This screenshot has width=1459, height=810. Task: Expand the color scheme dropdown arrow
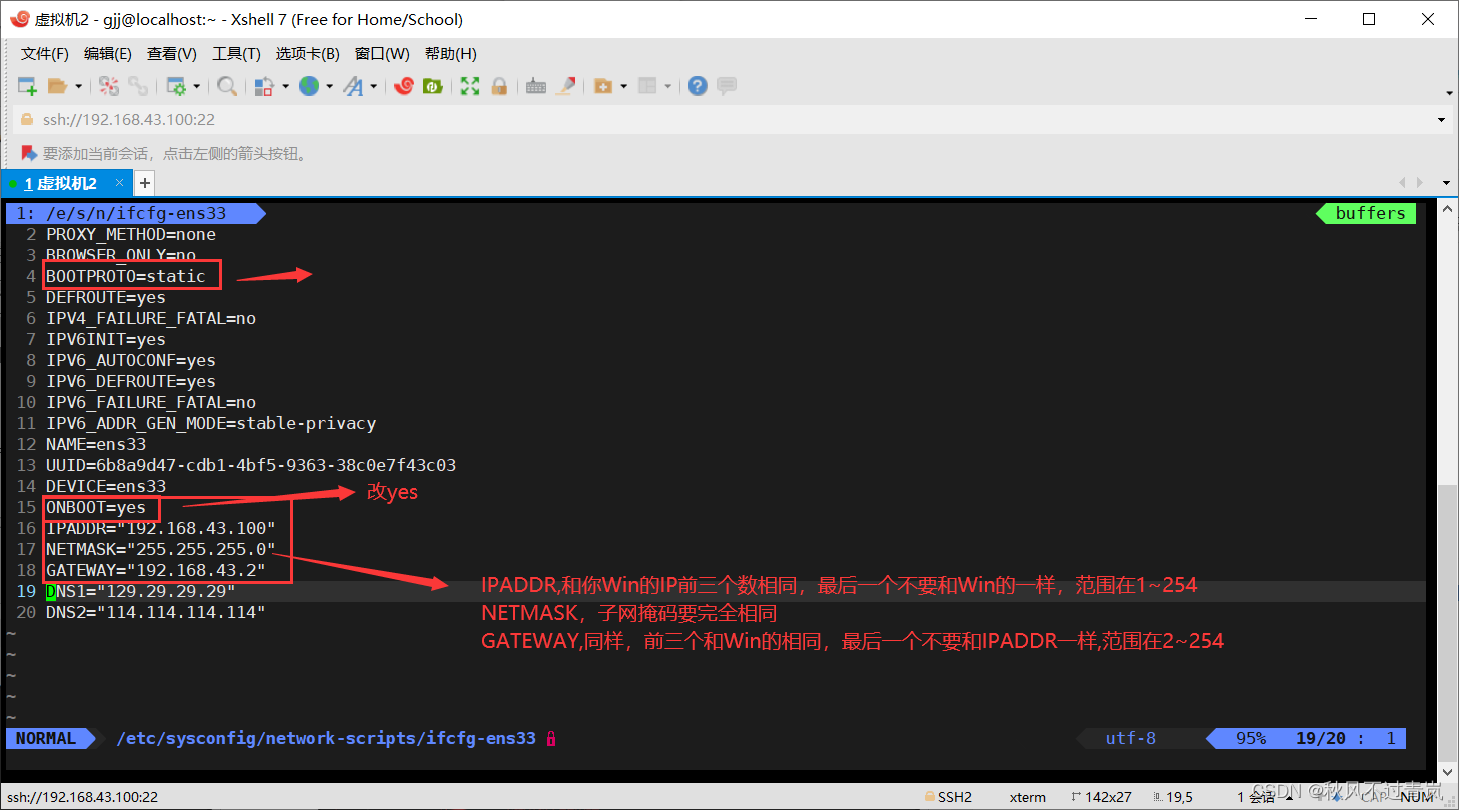coord(285,86)
